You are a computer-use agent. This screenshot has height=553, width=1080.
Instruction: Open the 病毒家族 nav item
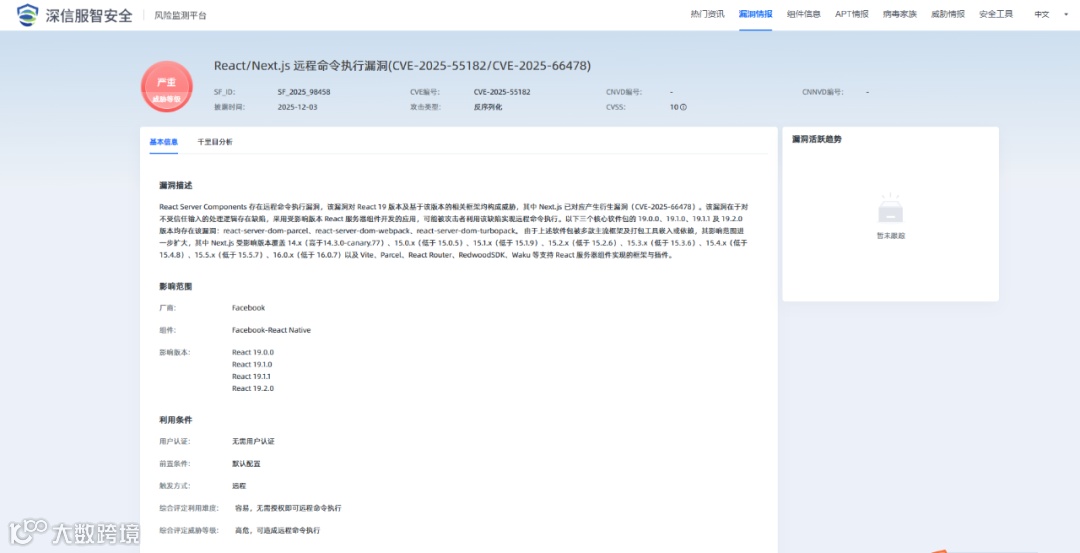click(900, 14)
